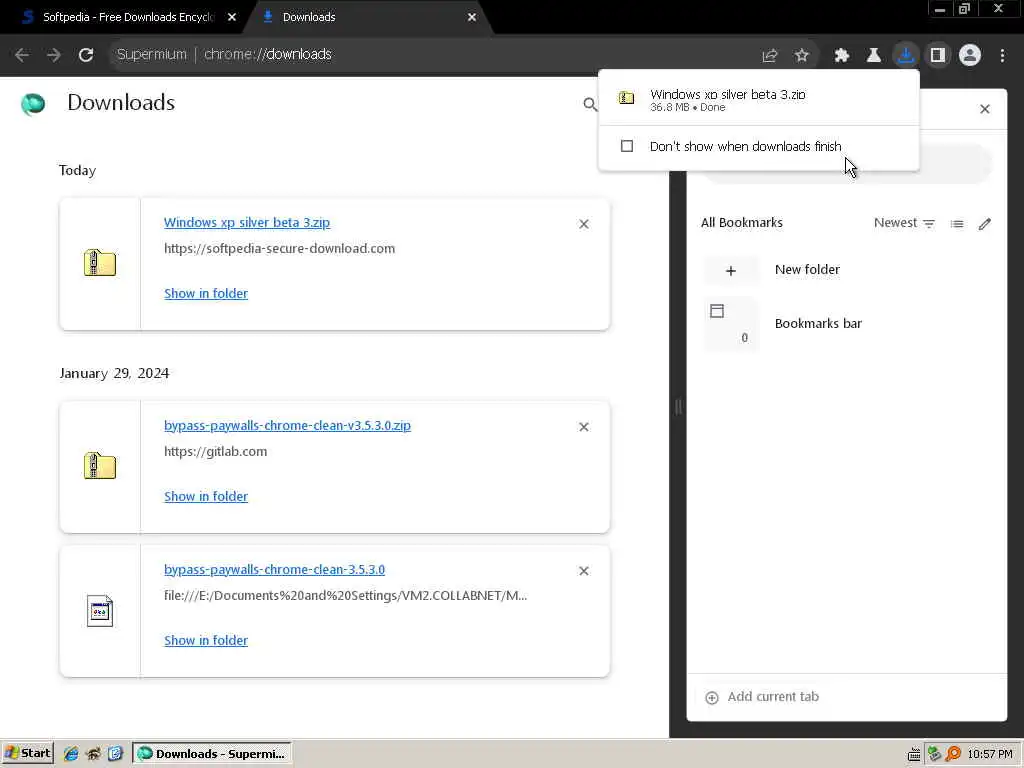Click the 10:57 PM clock
The height and width of the screenshot is (768, 1024).
pyautogui.click(x=990, y=754)
